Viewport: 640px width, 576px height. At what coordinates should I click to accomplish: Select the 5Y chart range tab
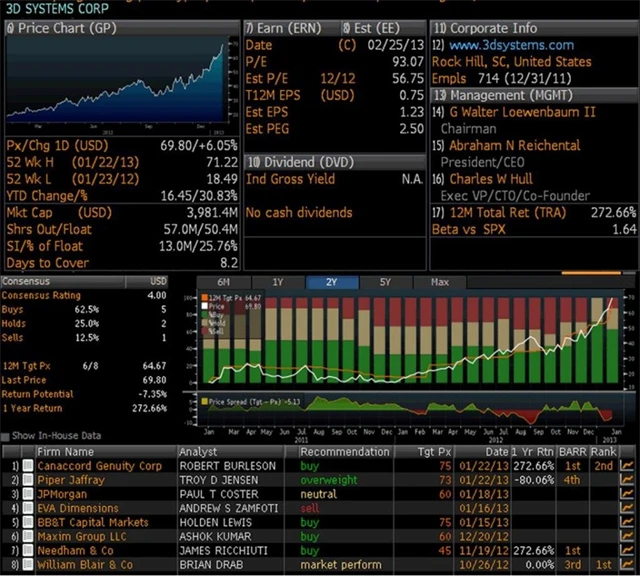point(384,282)
